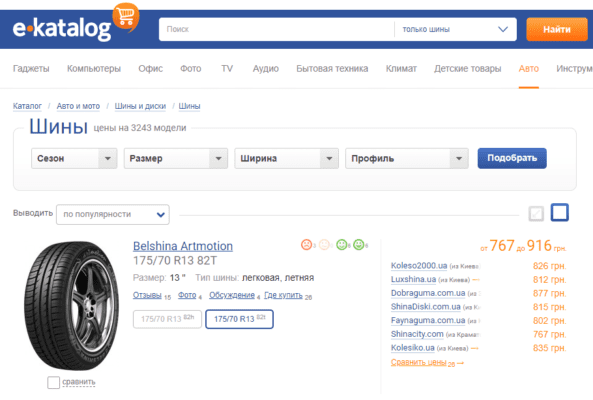Click the arrow icon next to Kolesiko.ua
The image size is (593, 400).
pos(475,348)
